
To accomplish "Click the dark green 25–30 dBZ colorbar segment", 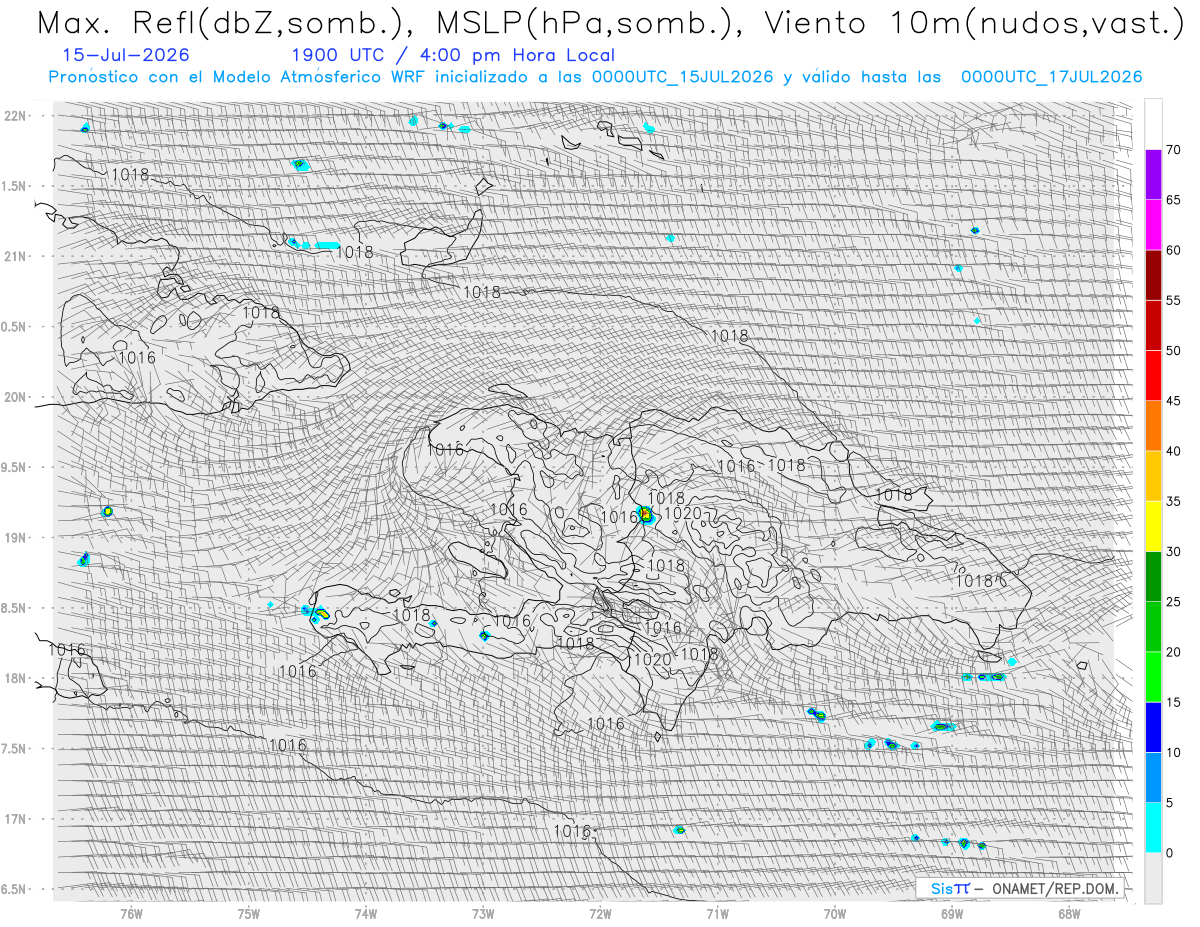I will coord(1153,576).
